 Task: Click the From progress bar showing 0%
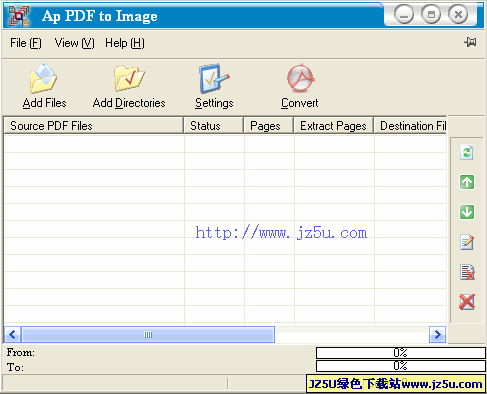[400, 353]
